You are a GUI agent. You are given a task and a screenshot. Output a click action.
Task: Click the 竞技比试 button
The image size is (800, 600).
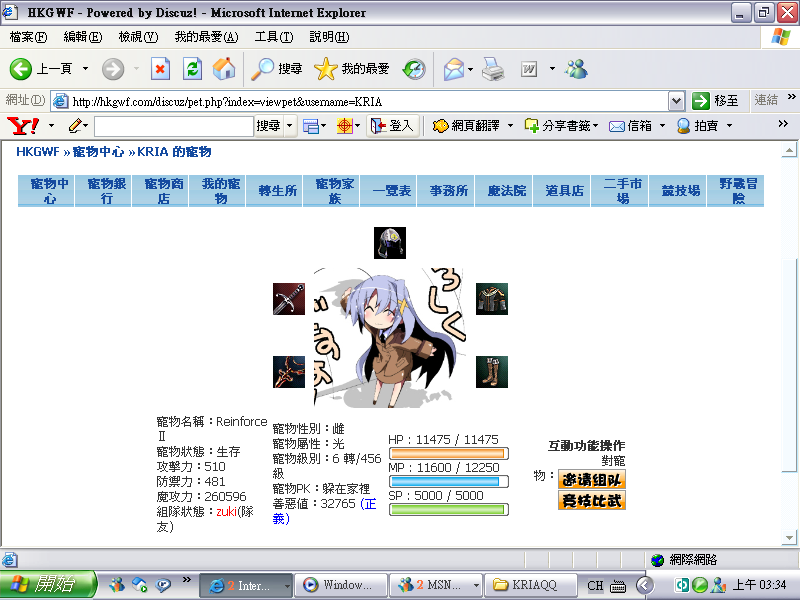(591, 500)
